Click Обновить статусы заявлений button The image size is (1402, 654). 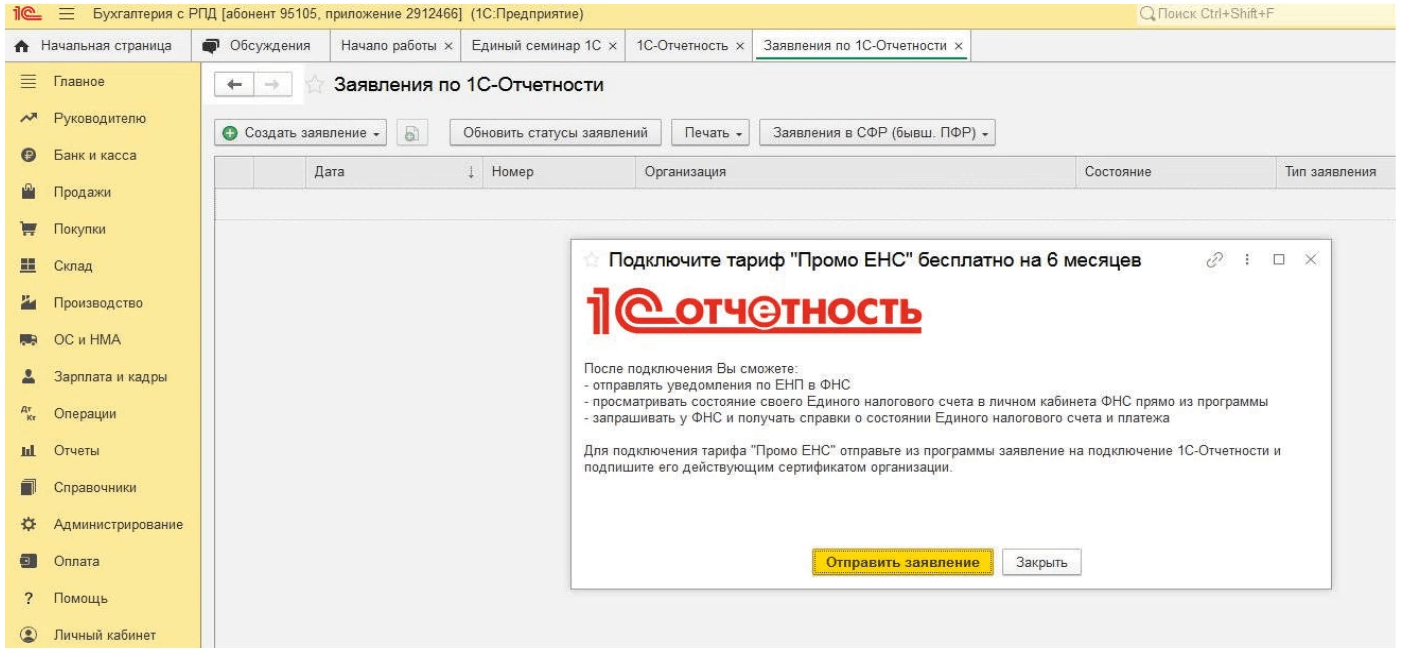[557, 133]
